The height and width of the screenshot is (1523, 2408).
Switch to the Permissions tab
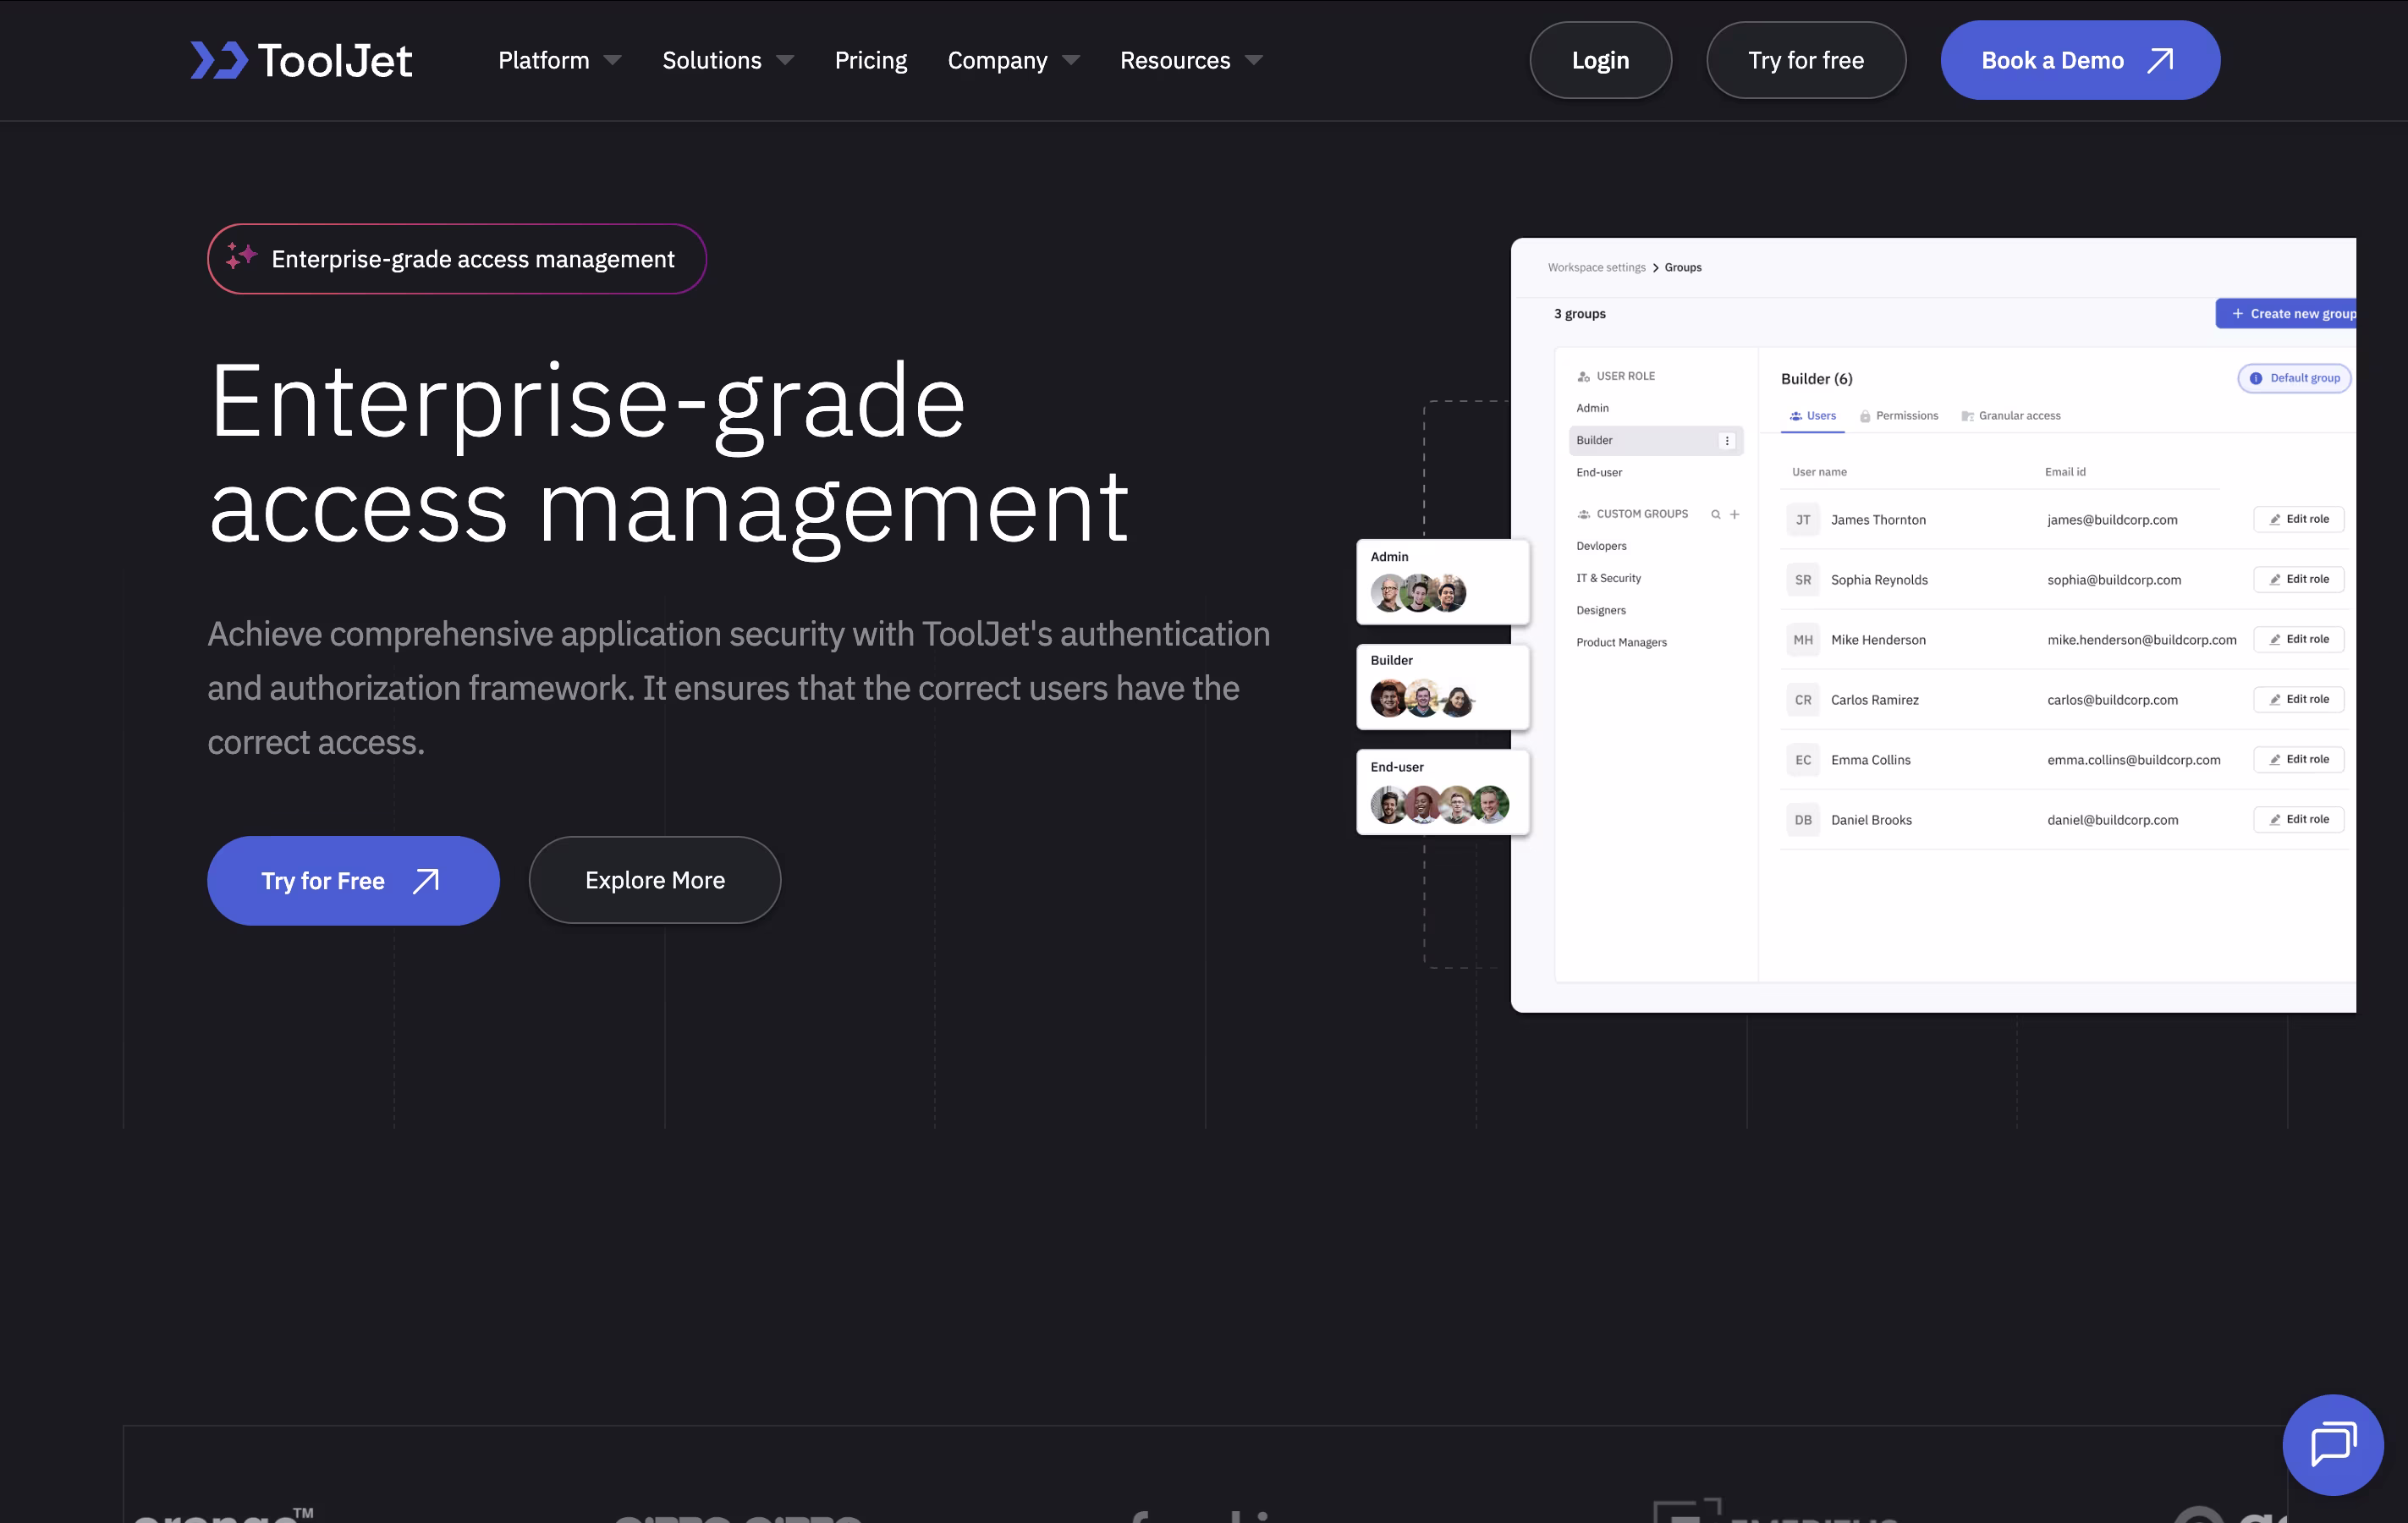[1898, 416]
